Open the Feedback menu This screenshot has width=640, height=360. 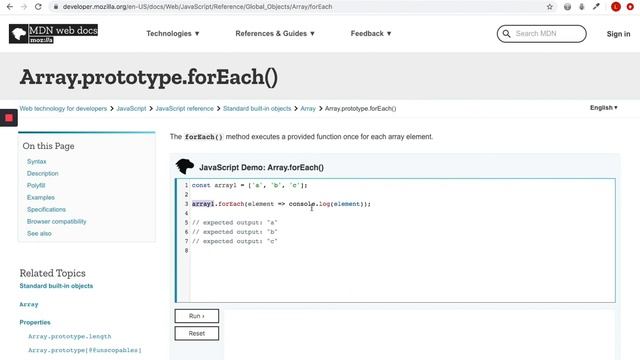pos(371,33)
